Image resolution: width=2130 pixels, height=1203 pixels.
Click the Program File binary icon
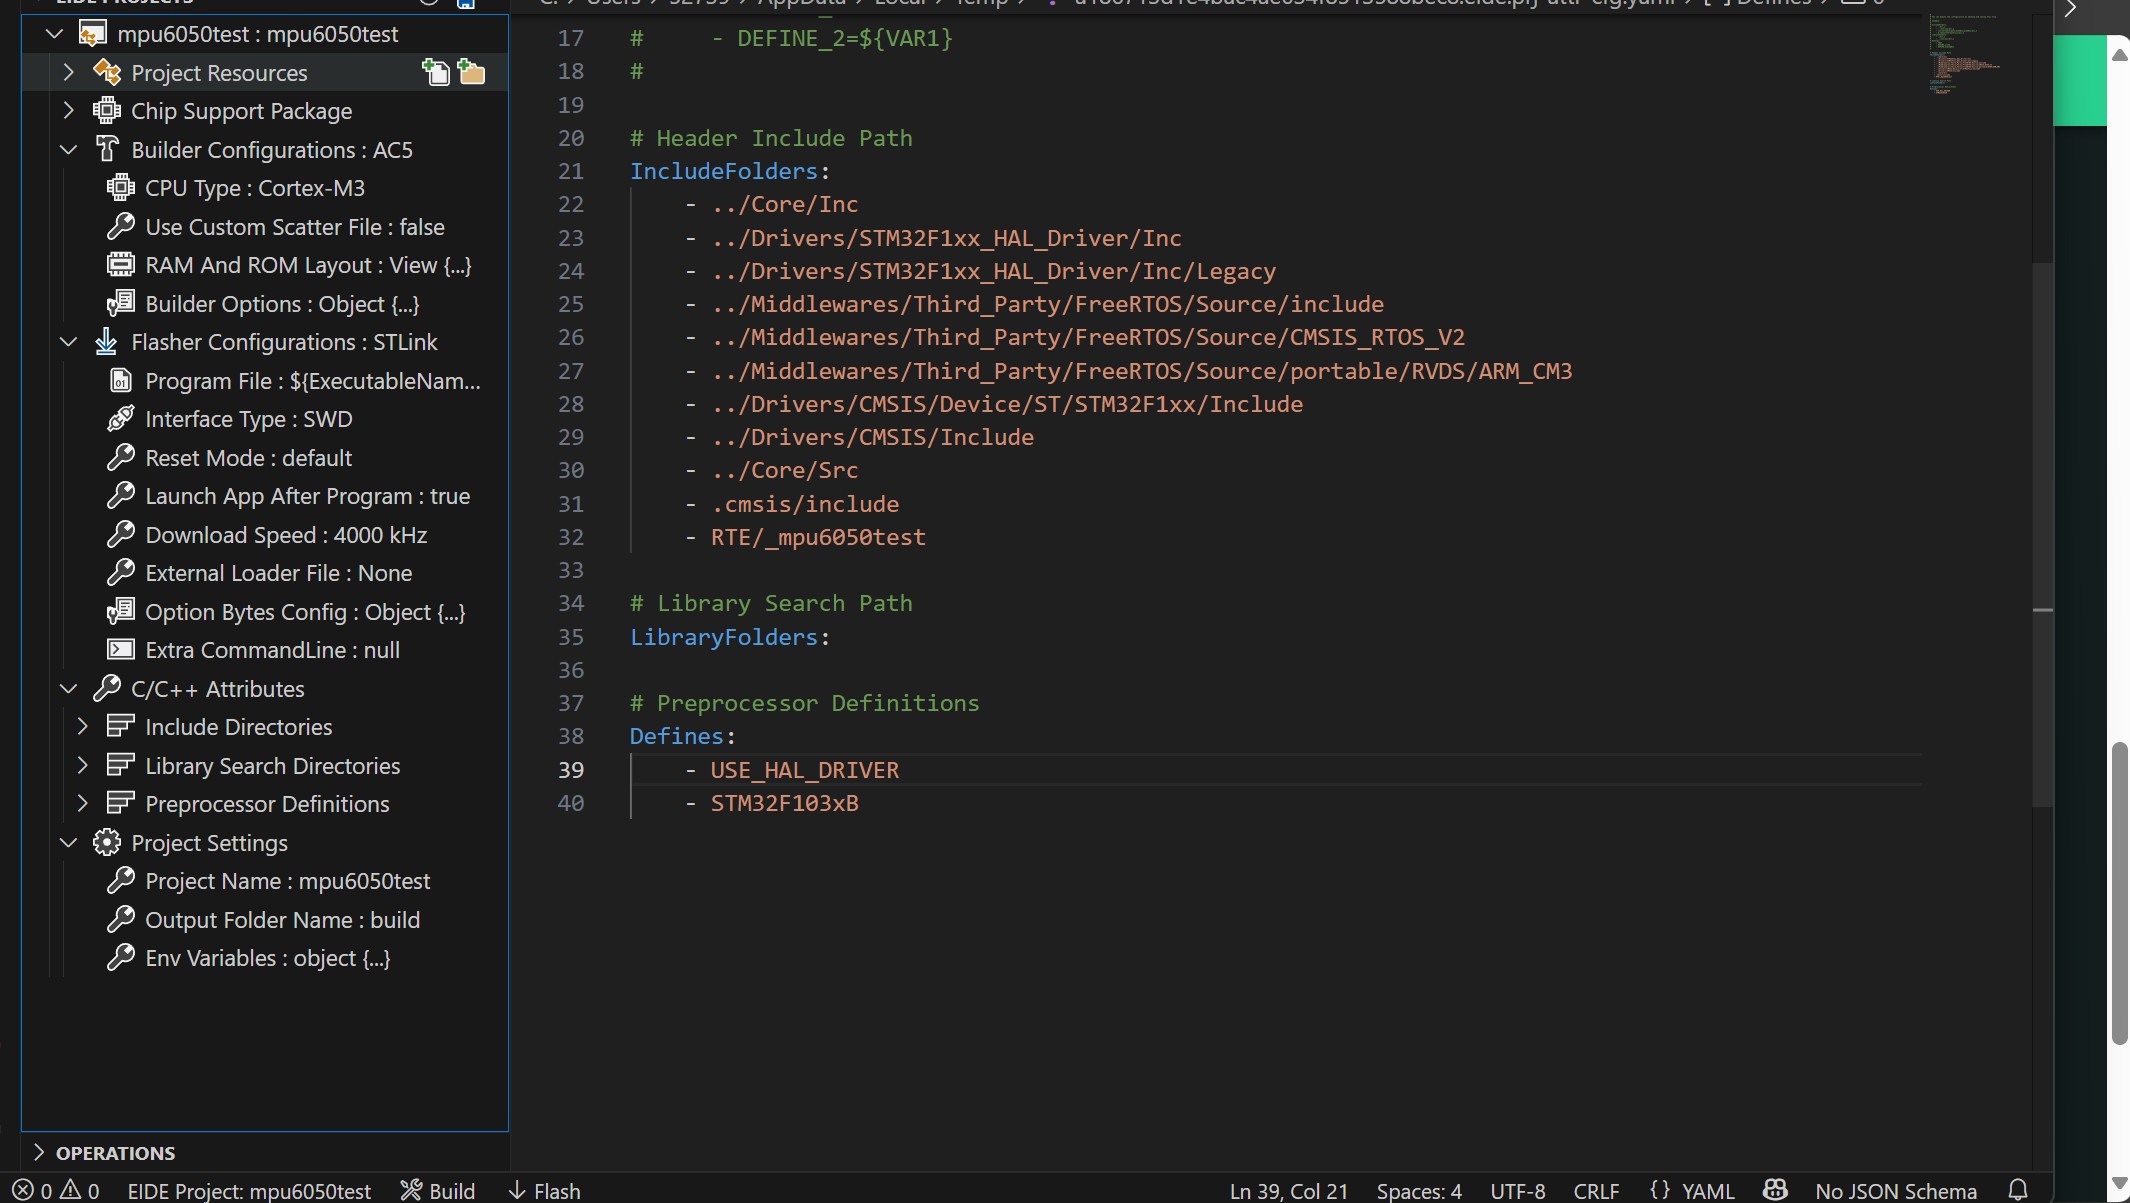(121, 380)
